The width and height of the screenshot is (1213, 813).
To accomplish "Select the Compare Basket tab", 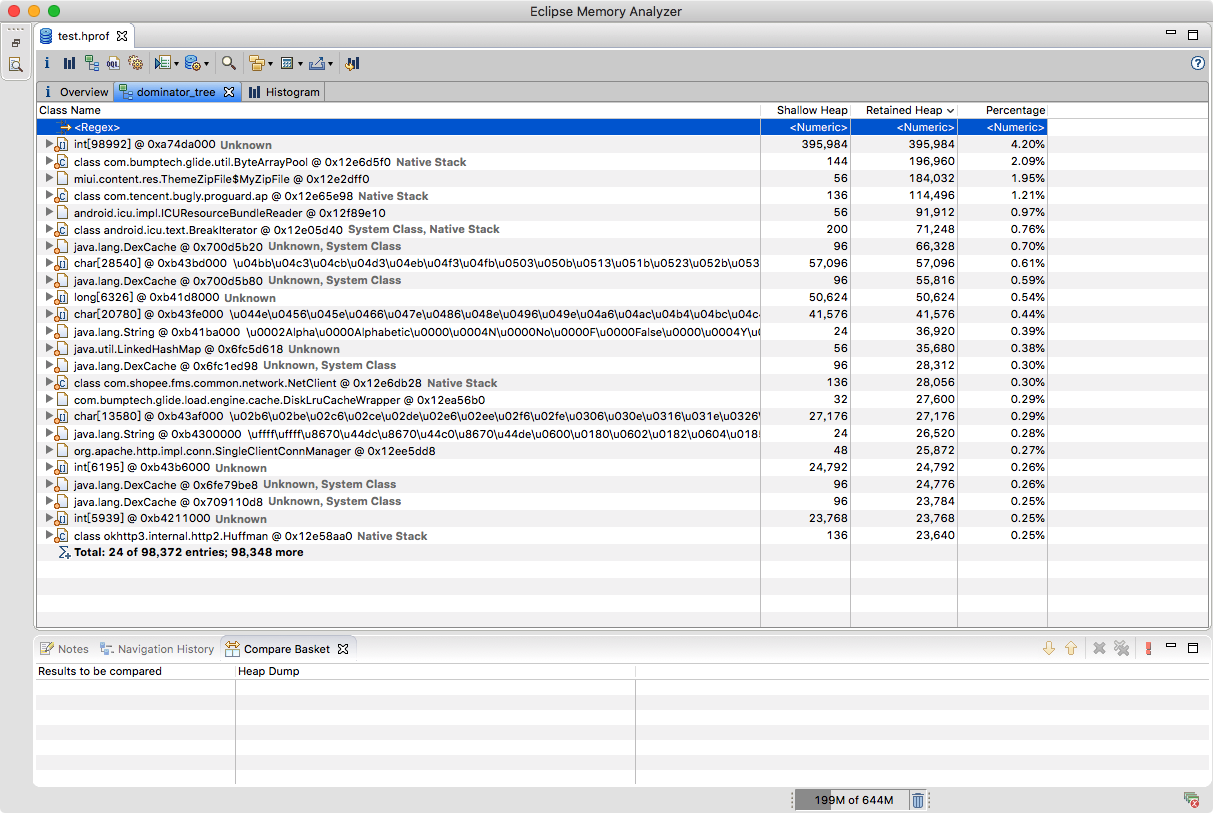I will tap(287, 649).
